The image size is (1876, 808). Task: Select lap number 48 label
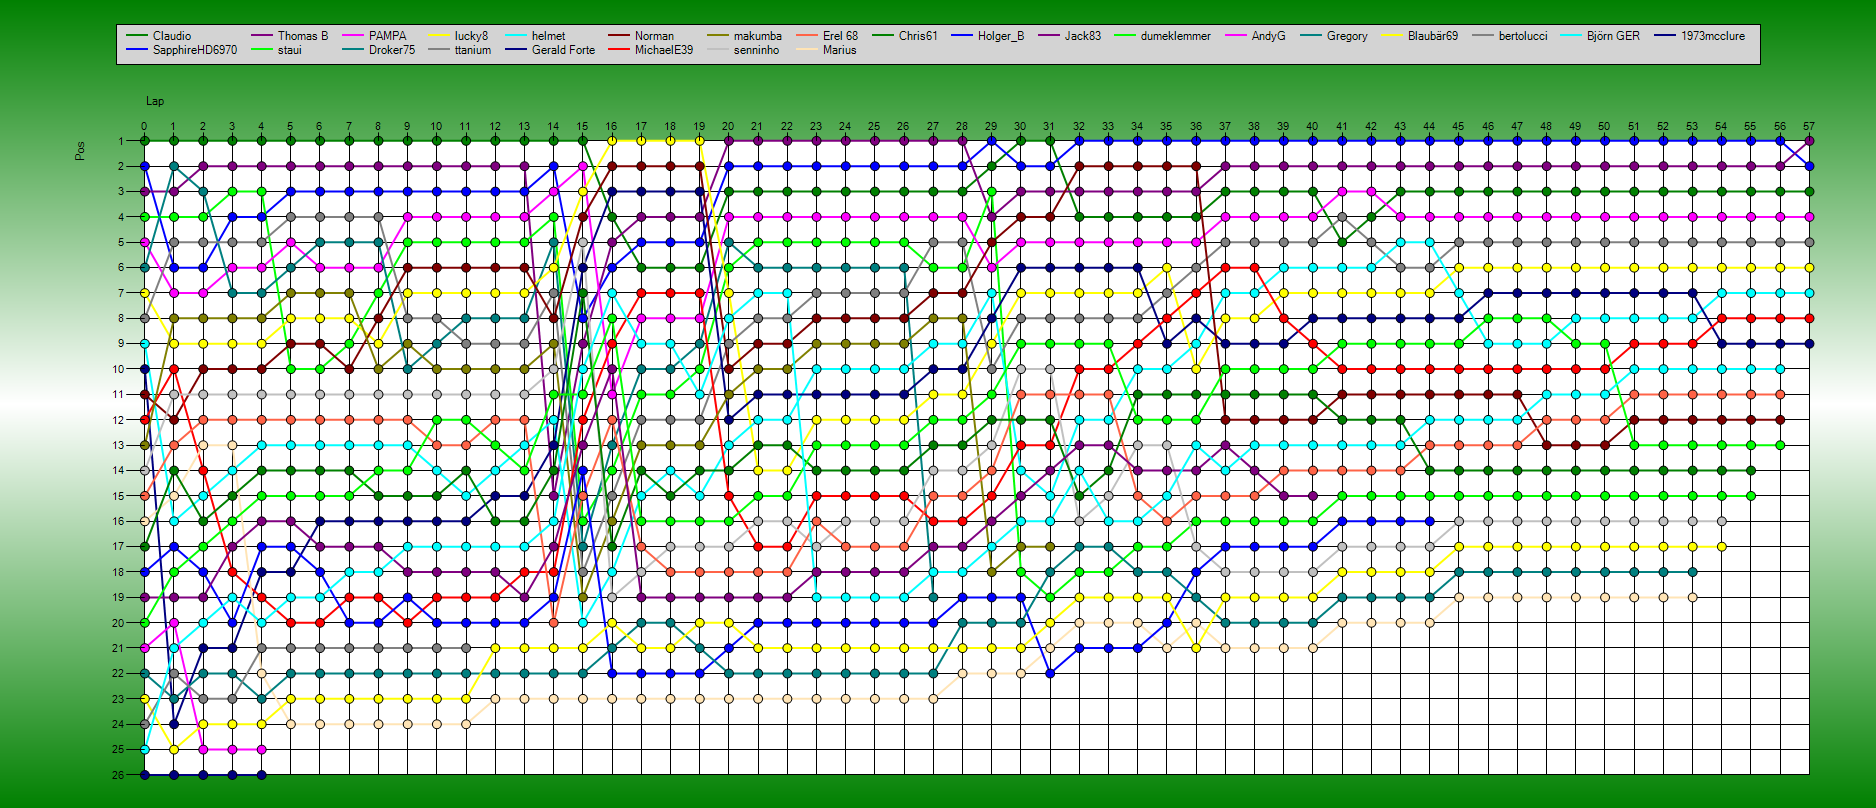coord(1546,127)
